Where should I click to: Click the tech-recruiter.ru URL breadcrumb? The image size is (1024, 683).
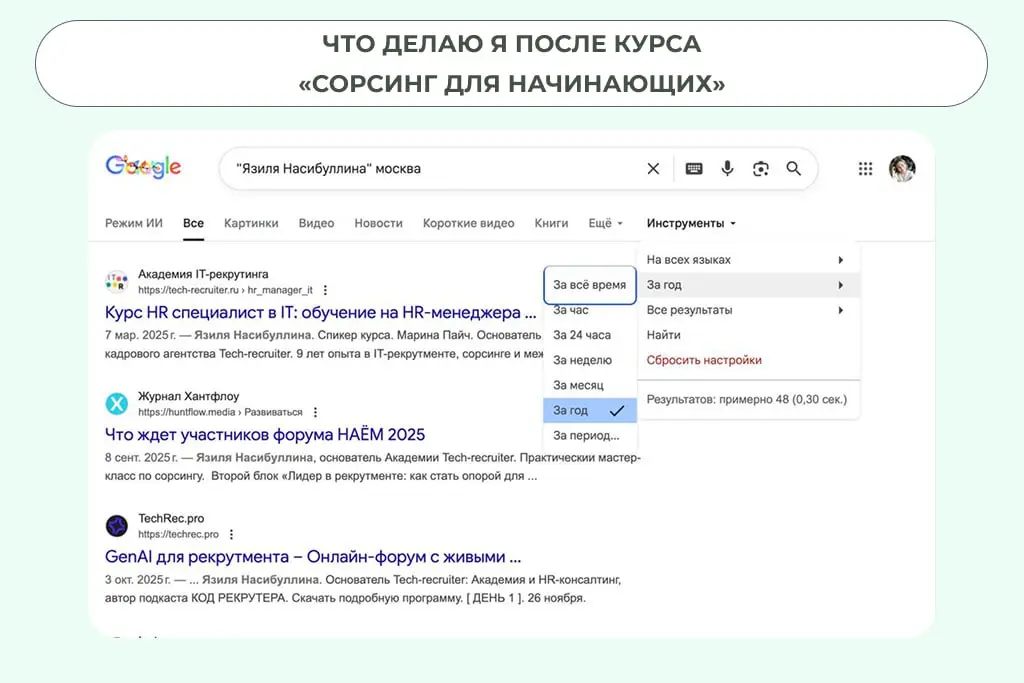(225, 290)
